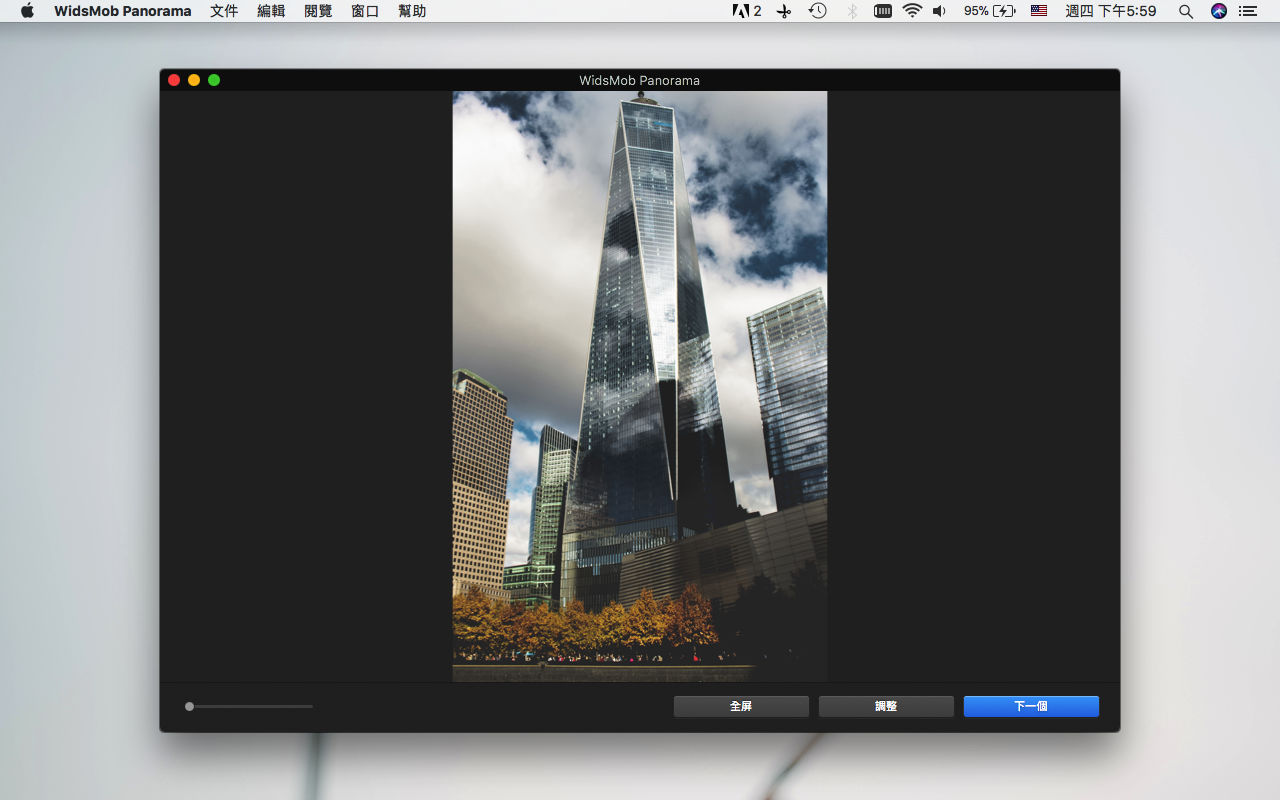Viewport: 1280px width, 800px height.
Task: Click the Bluetooth status icon
Action: pyautogui.click(x=852, y=11)
